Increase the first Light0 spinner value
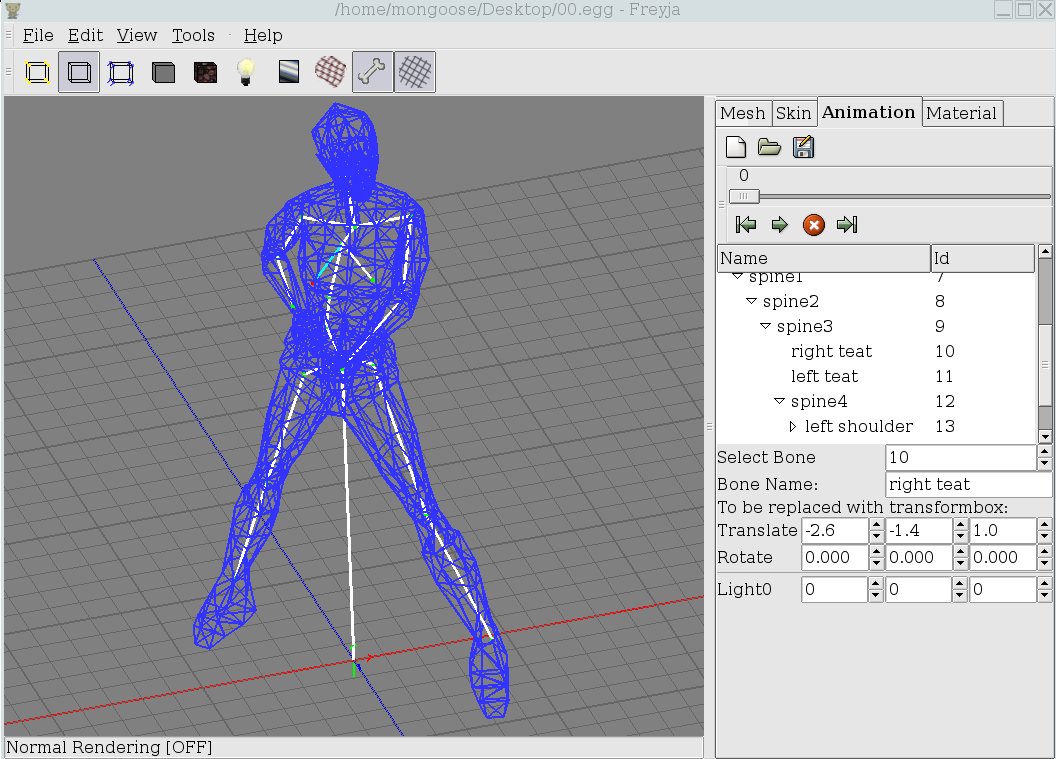This screenshot has height=759, width=1056. [x=876, y=583]
